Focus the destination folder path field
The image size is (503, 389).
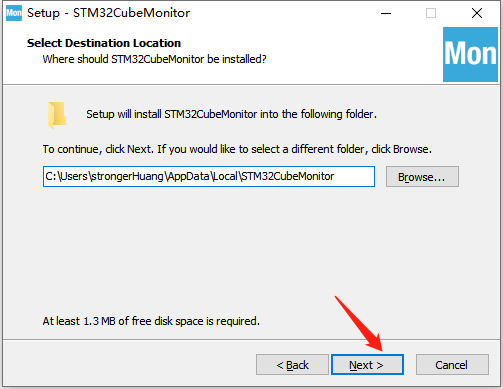tap(209, 176)
